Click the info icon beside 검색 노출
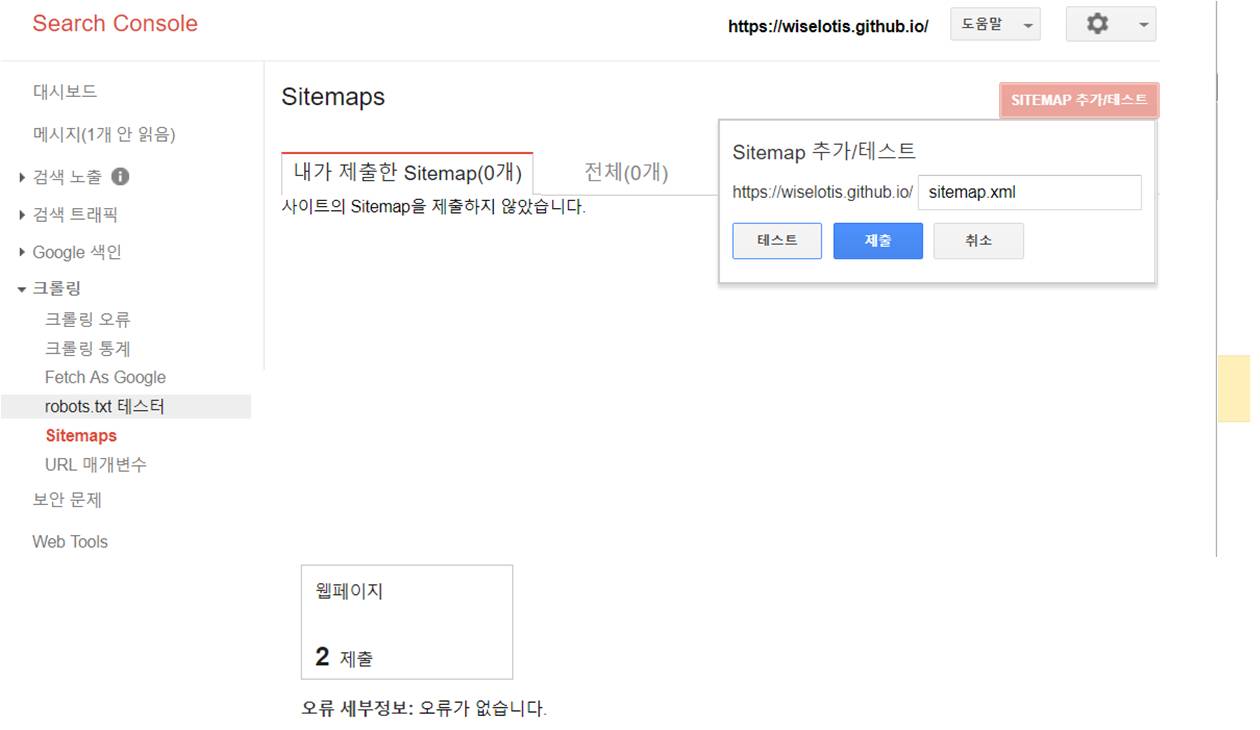The height and width of the screenshot is (730, 1260). point(120,177)
